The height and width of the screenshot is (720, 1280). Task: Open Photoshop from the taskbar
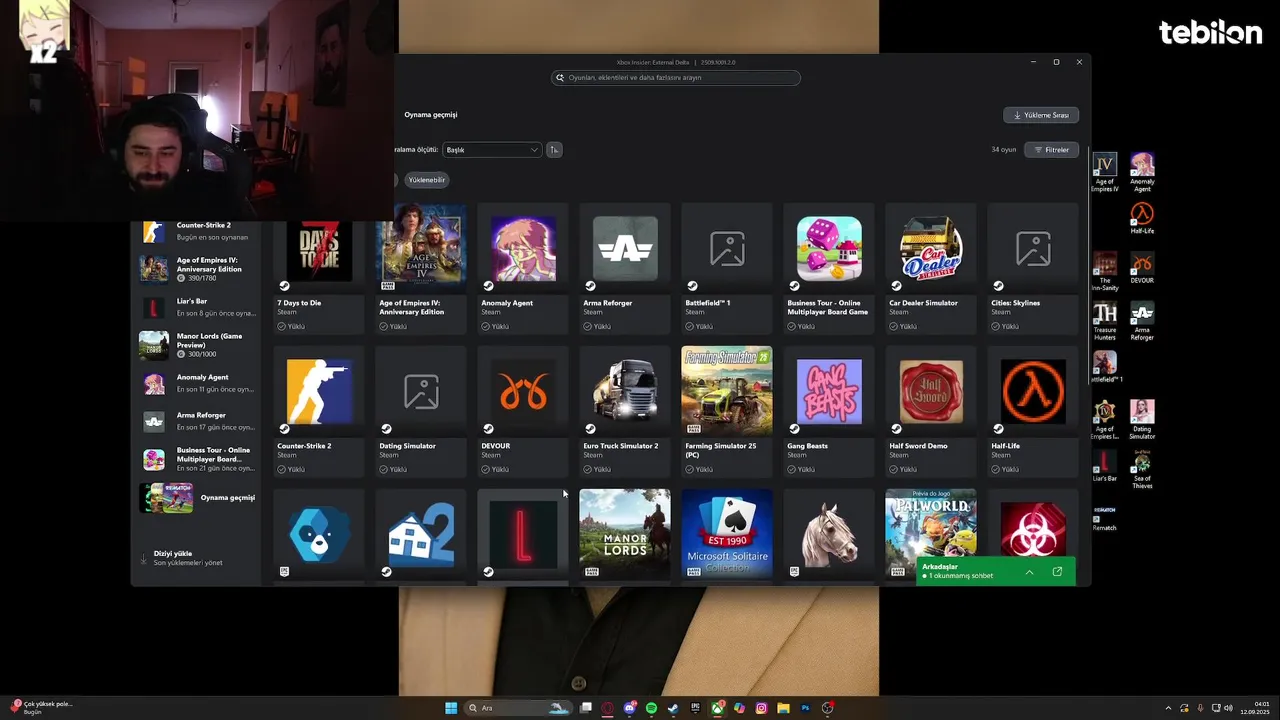(805, 708)
